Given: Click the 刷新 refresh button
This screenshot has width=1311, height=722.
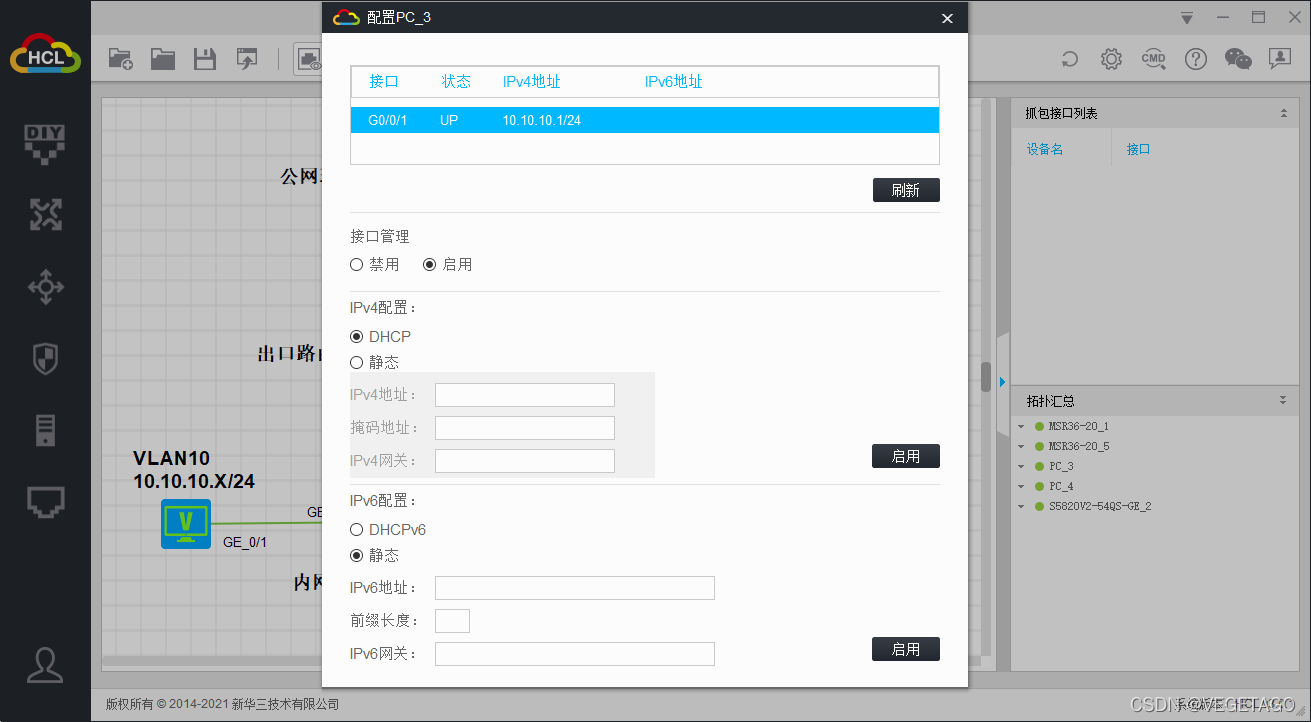Looking at the screenshot, I should point(905,190).
